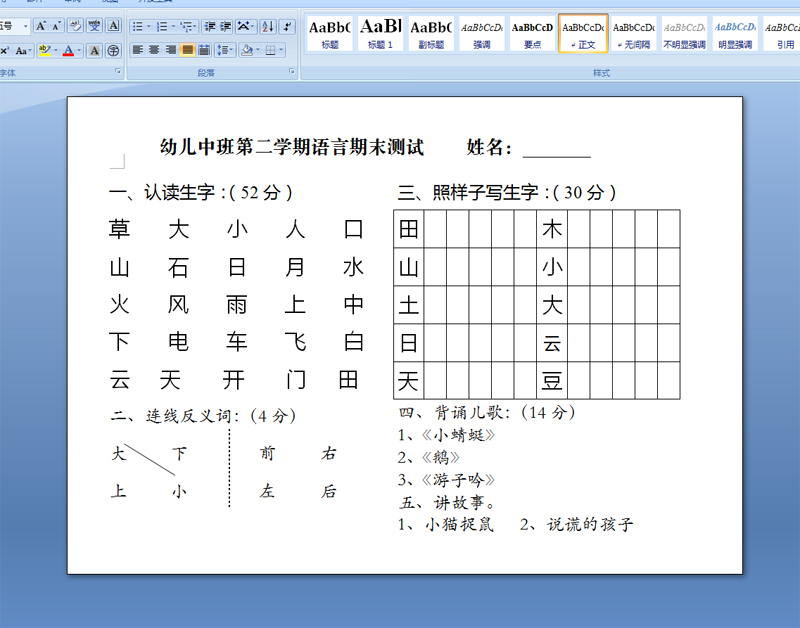
Task: Open the Phonetic Guide (文 with pinyin) tool
Action: [94, 26]
